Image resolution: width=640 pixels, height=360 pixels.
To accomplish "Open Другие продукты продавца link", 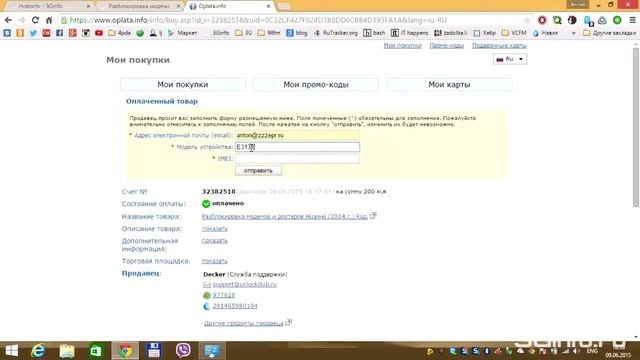I will pyautogui.click(x=243, y=323).
